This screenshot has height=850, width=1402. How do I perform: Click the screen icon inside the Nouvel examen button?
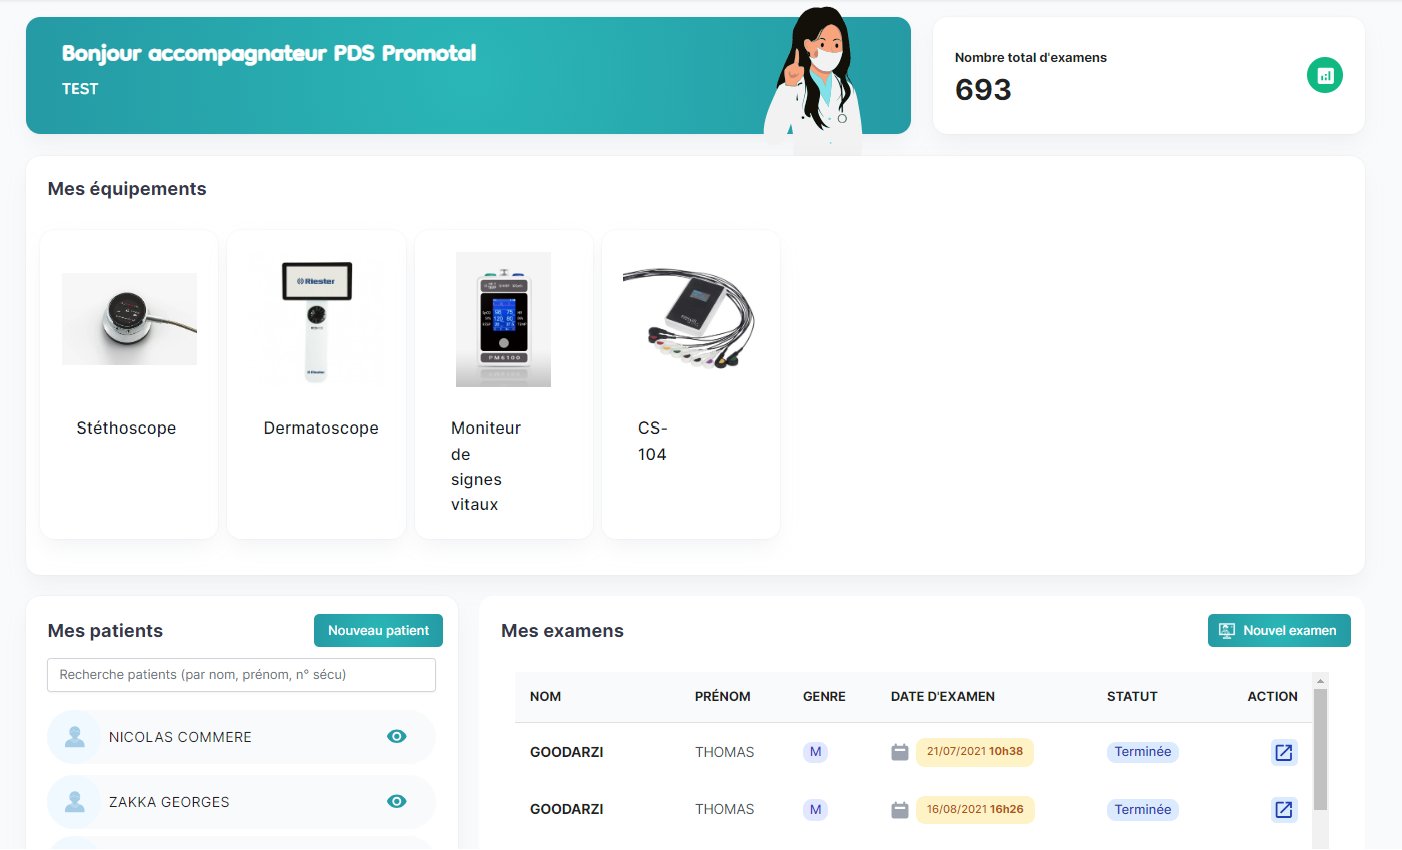tap(1227, 630)
